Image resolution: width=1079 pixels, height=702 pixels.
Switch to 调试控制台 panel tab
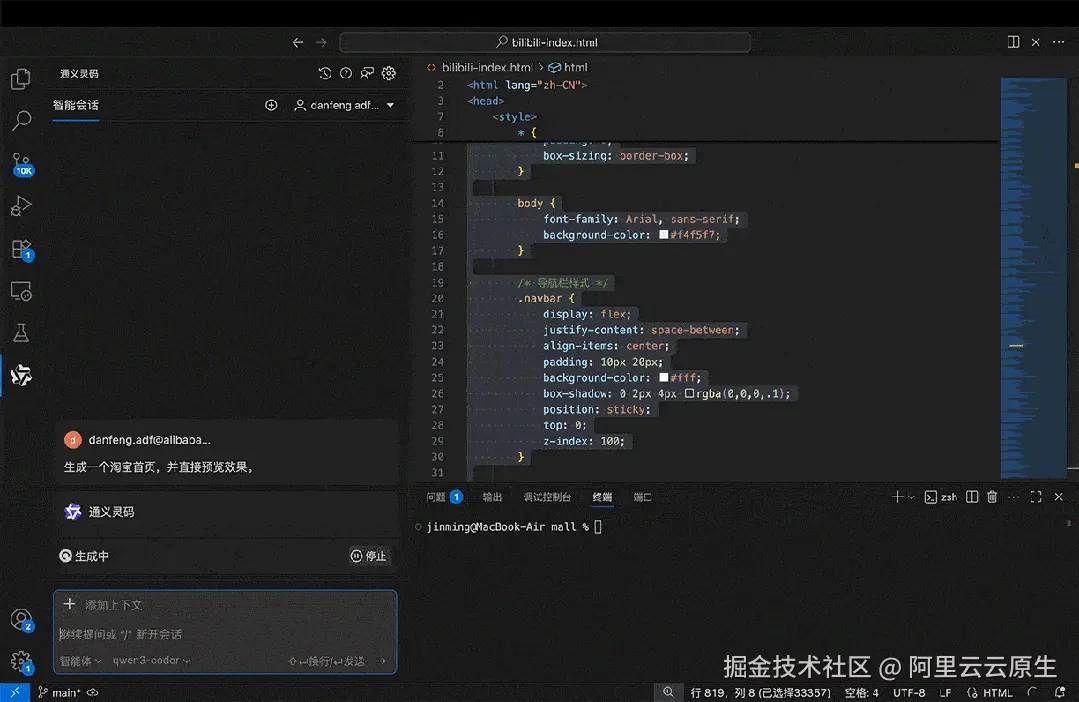[x=547, y=497]
